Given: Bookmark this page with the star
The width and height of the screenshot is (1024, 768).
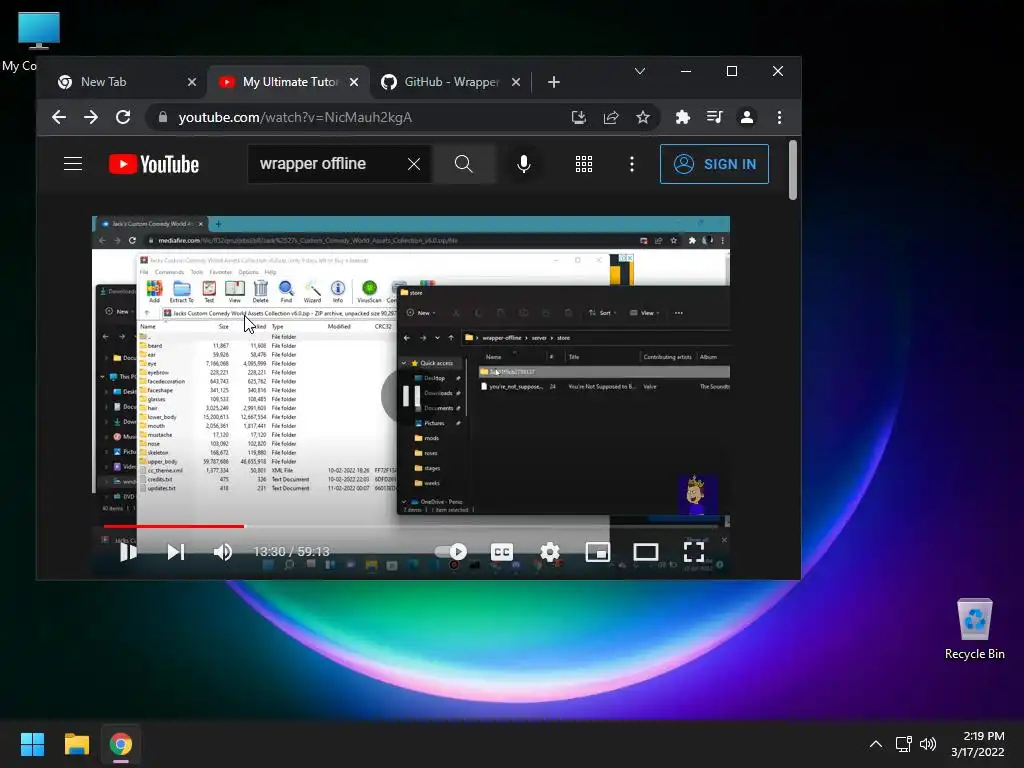Looking at the screenshot, I should [x=643, y=117].
